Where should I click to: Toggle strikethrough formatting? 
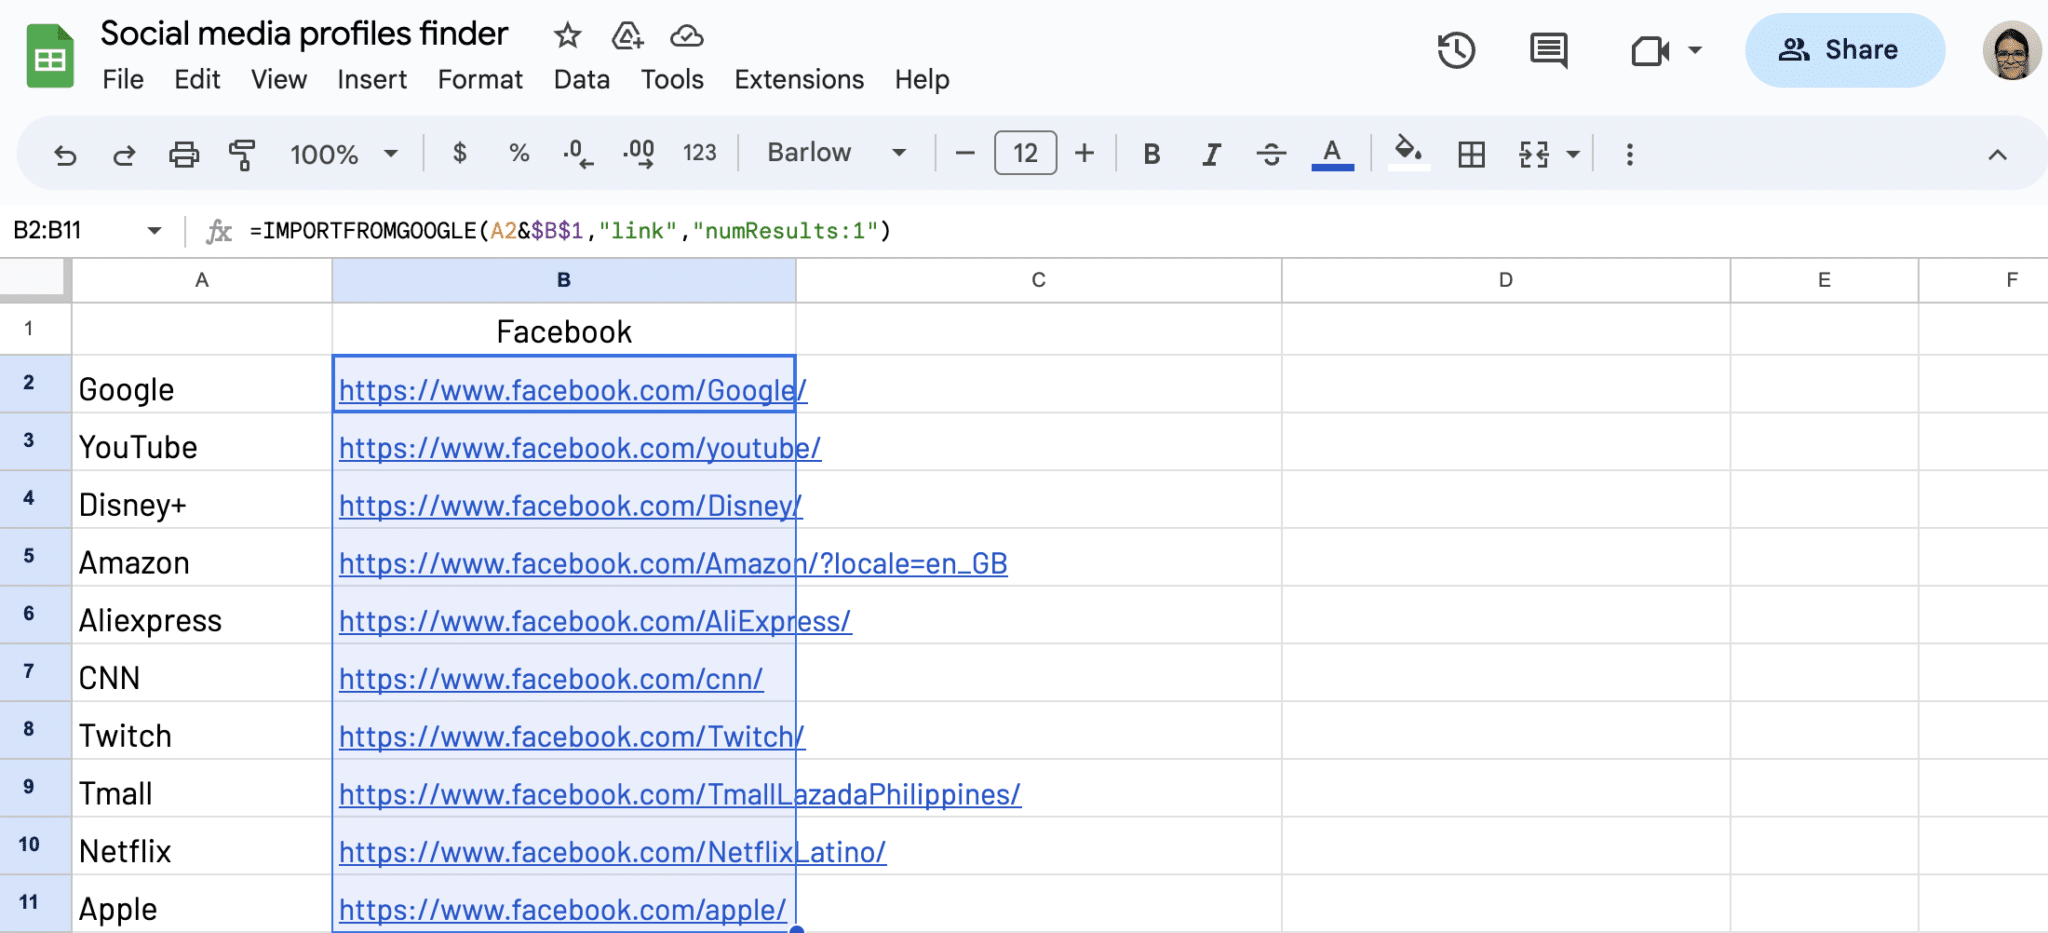(1271, 154)
